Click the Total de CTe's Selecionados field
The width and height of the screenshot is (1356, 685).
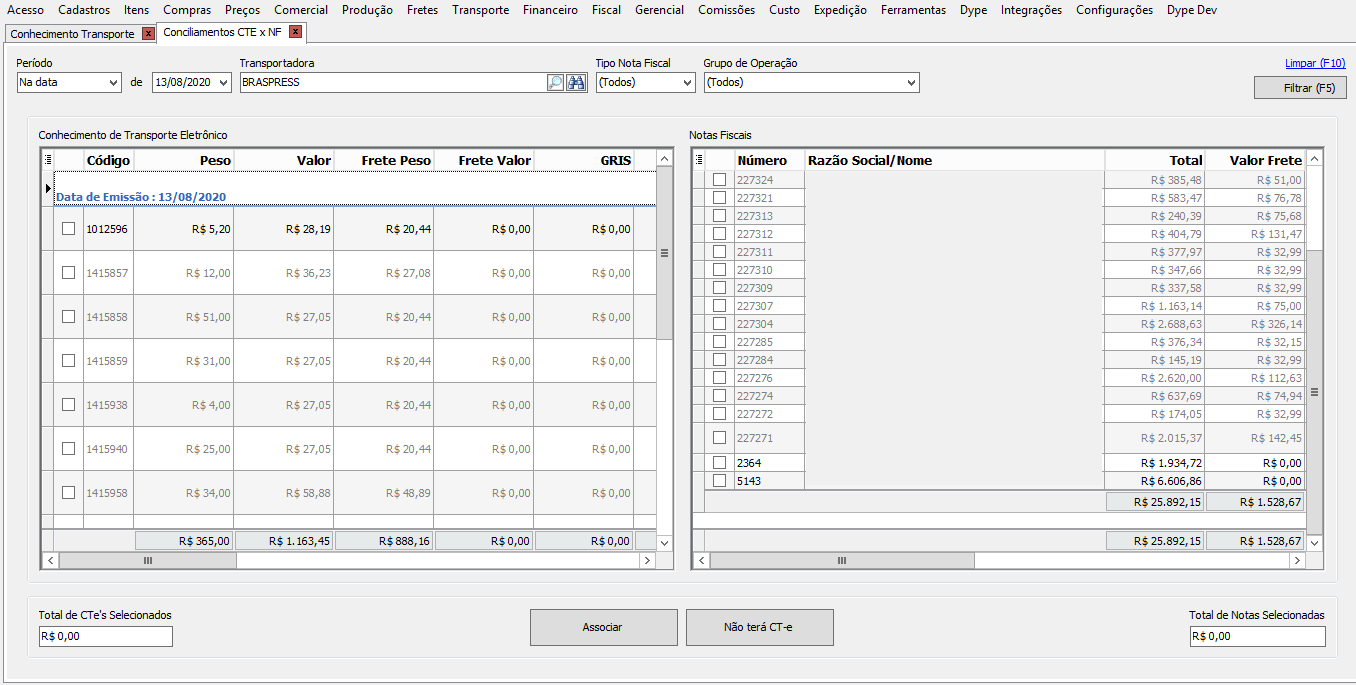105,636
